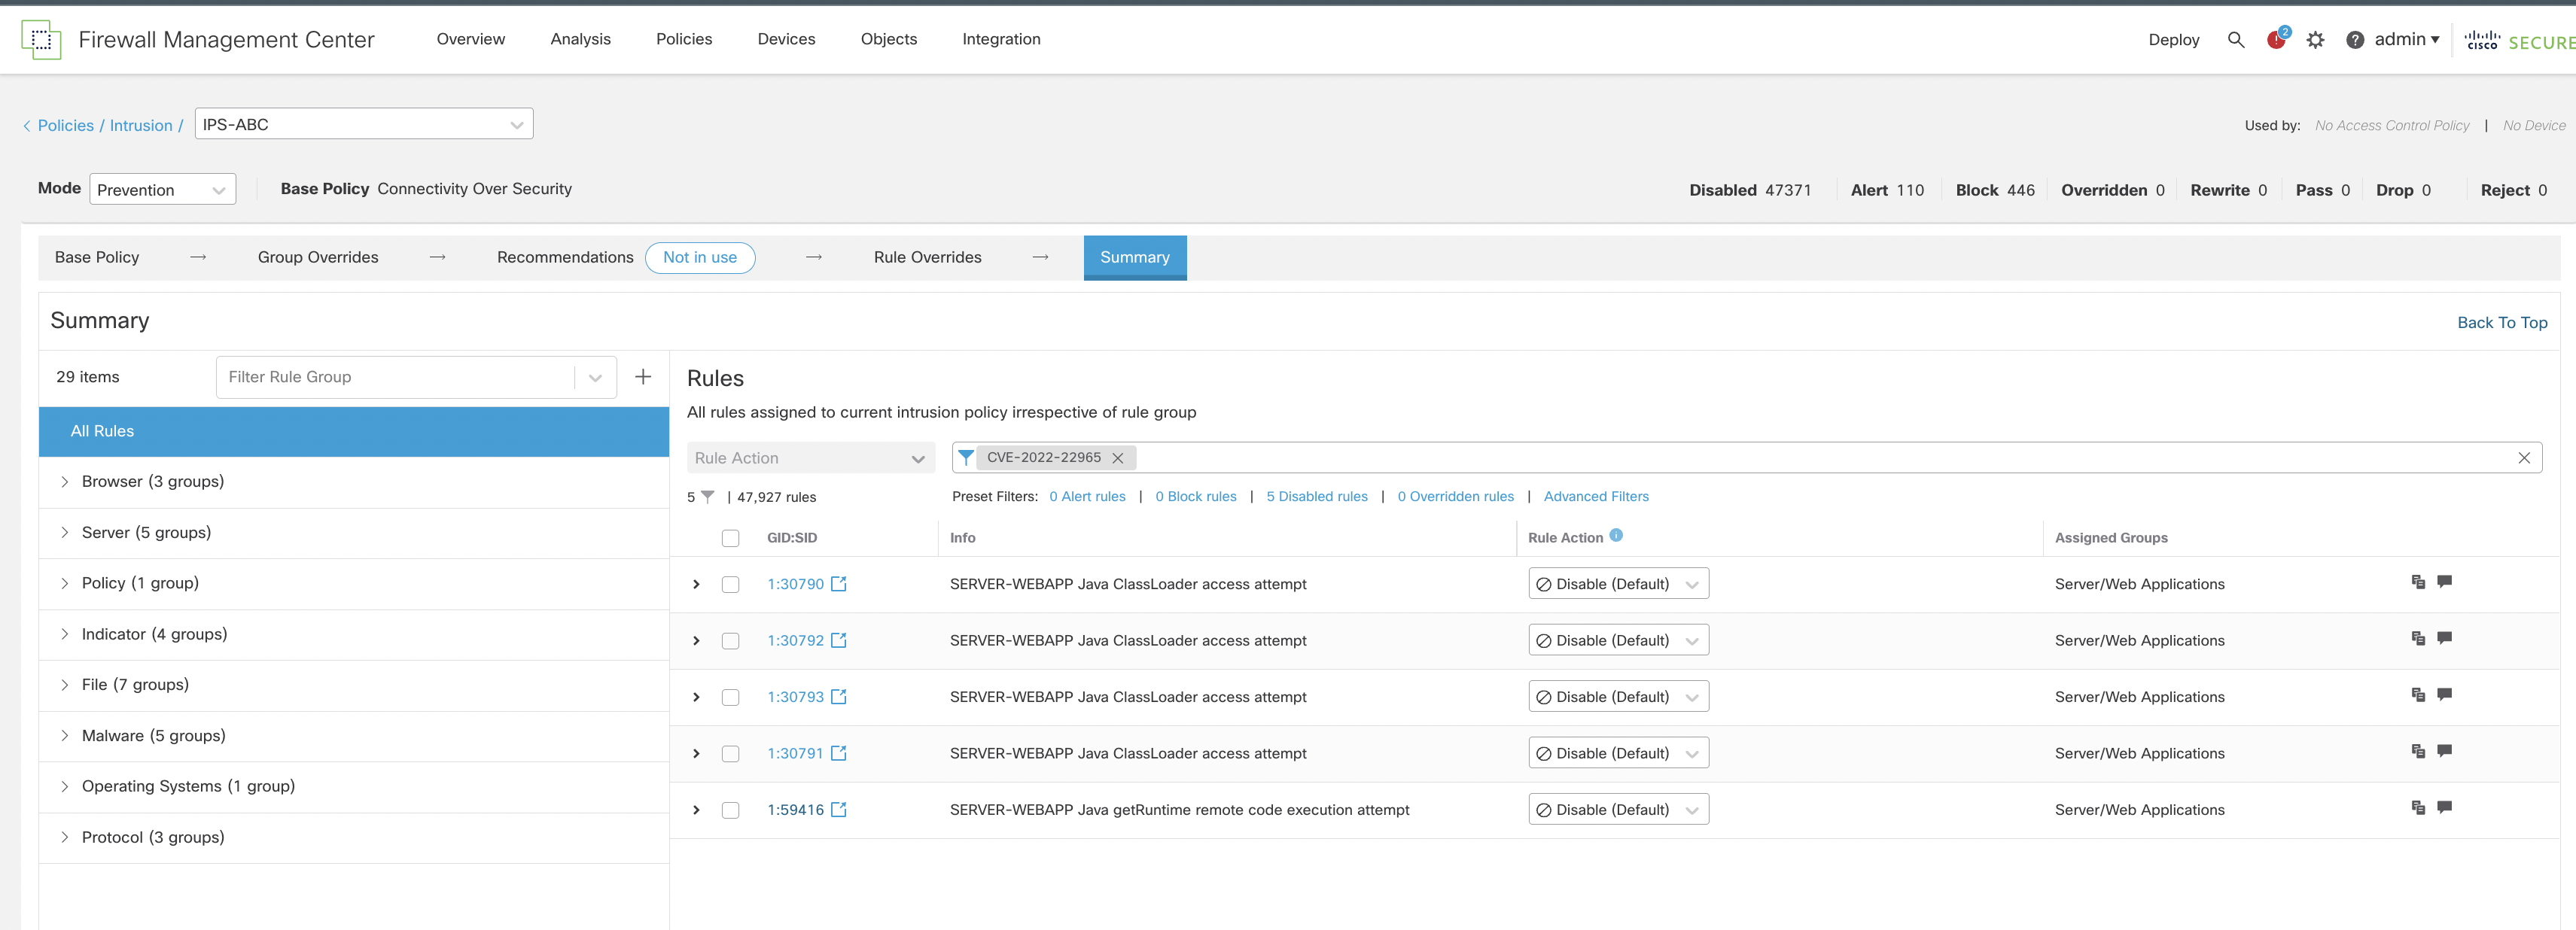Remove the CVE-2022-22965 filter chip
This screenshot has height=930, width=2576.
tap(1118, 458)
